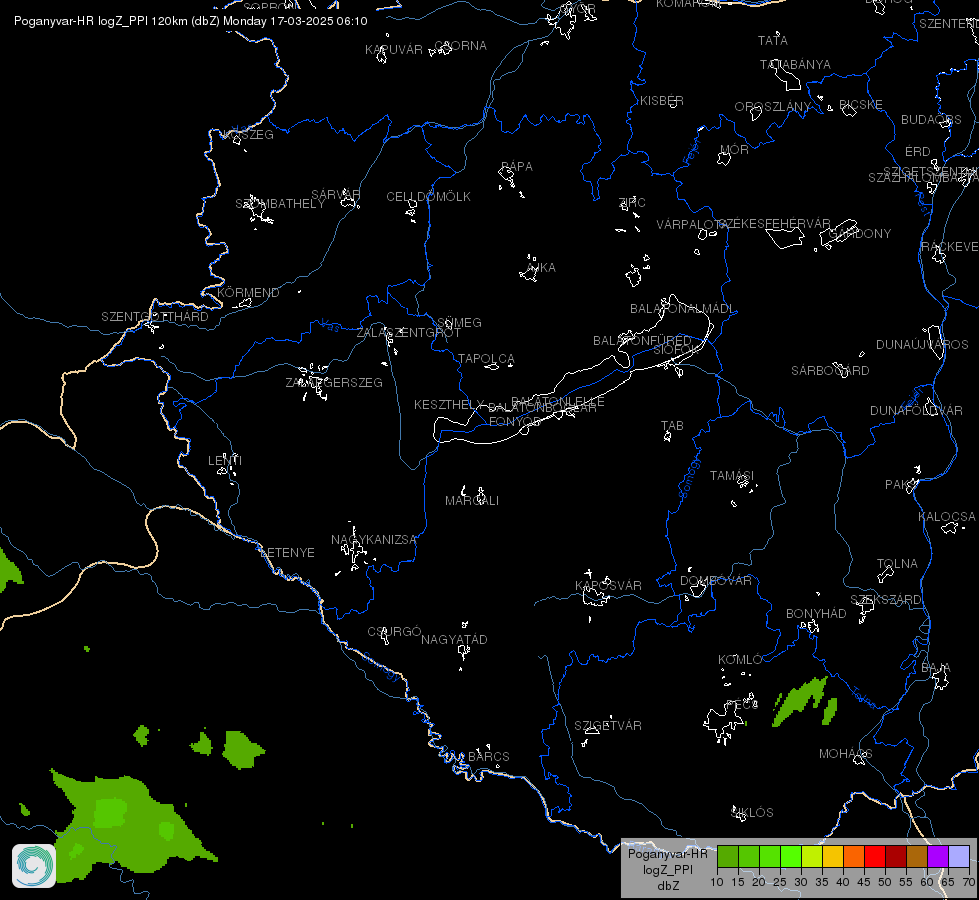The image size is (979, 900).
Task: Click the OROSZLÁNY city label
Action: (772, 107)
